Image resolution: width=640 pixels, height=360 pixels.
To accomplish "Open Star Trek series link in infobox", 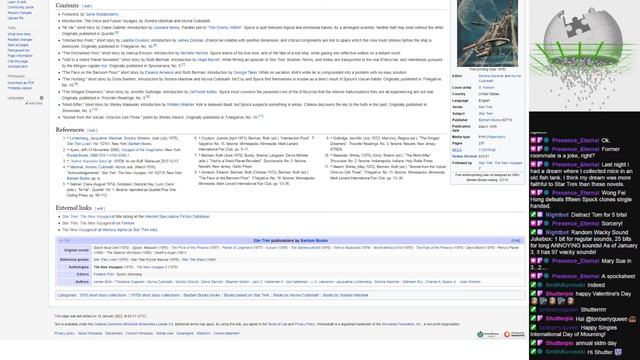I will 485,107.
